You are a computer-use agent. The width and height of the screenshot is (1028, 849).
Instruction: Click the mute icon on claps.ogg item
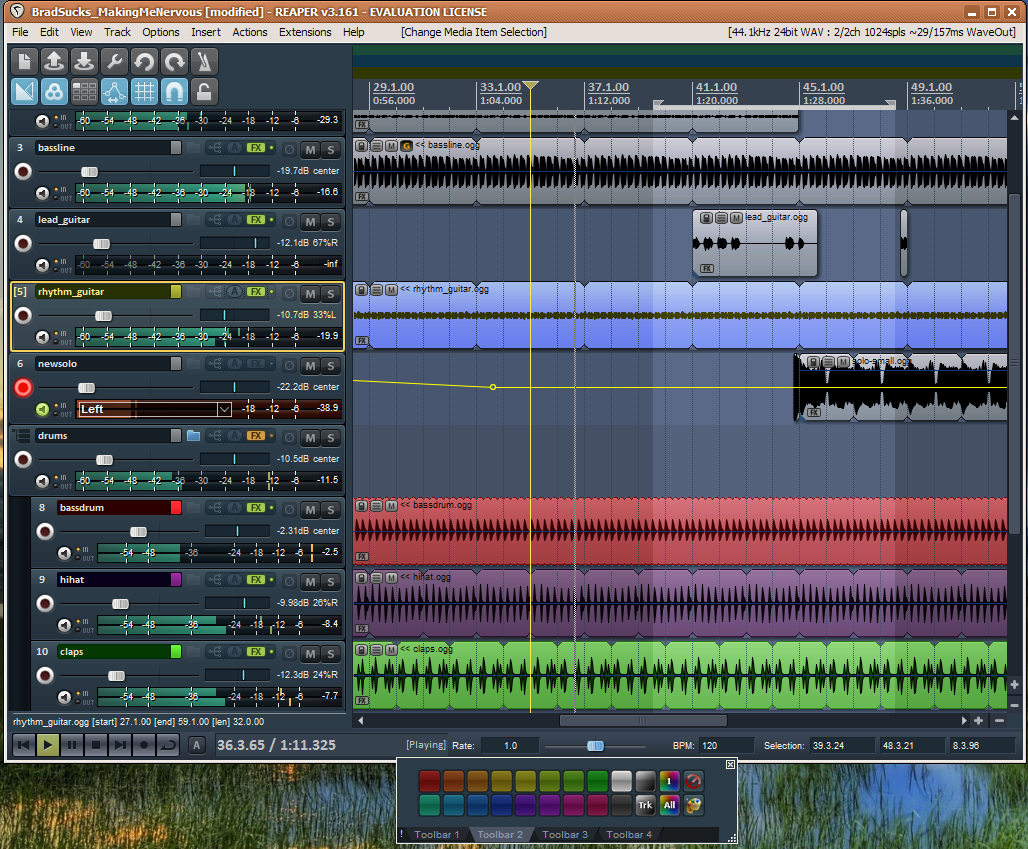(x=391, y=650)
